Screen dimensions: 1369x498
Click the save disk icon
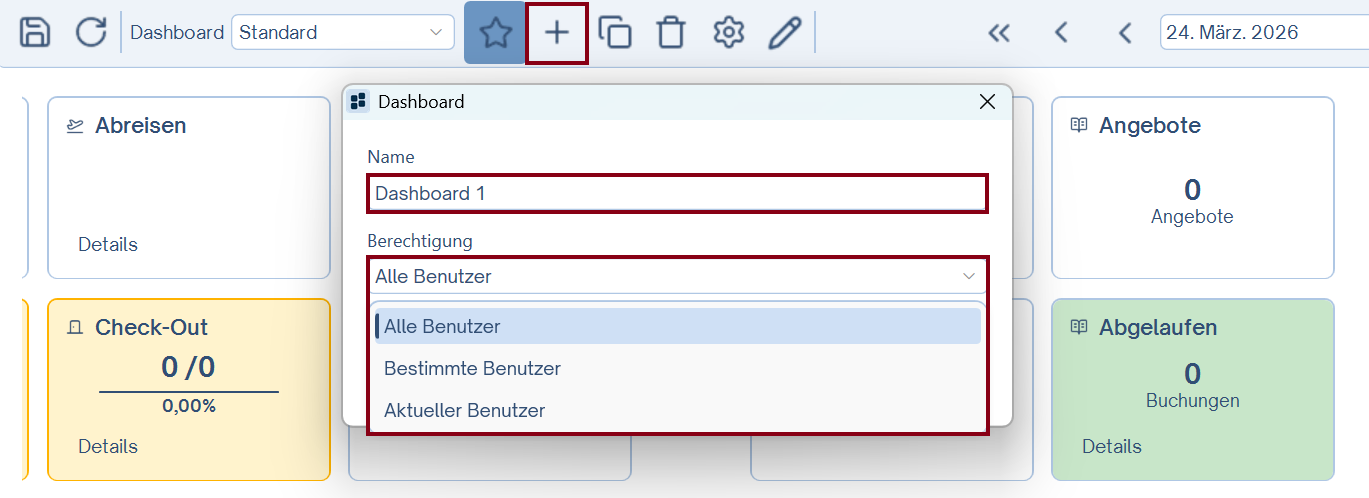pyautogui.click(x=35, y=32)
